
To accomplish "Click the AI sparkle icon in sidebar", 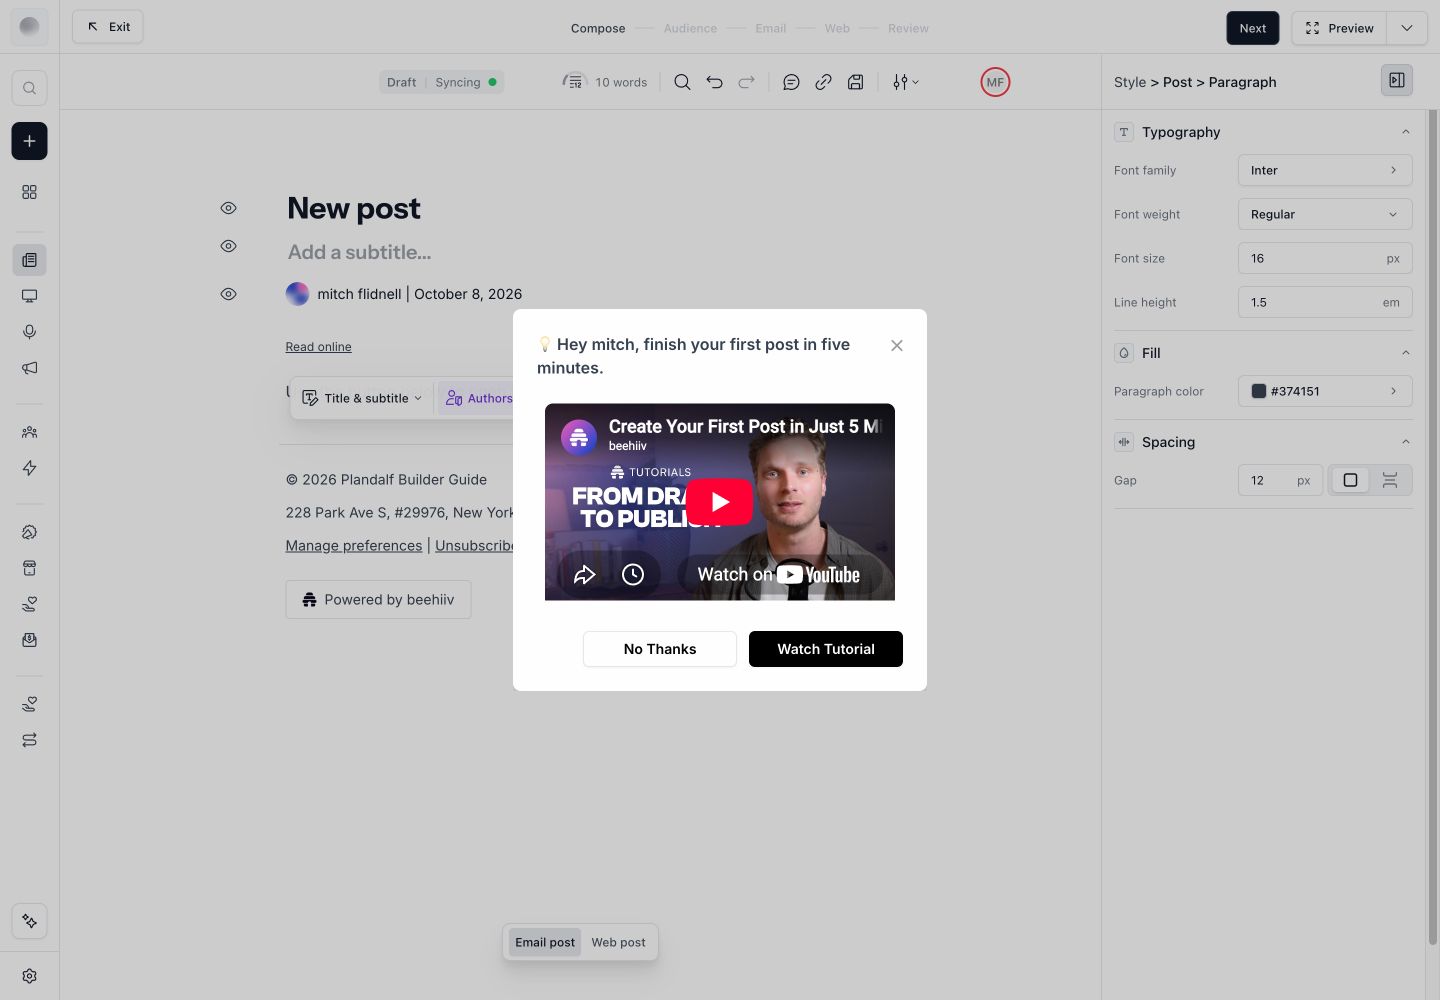I will pyautogui.click(x=29, y=921).
